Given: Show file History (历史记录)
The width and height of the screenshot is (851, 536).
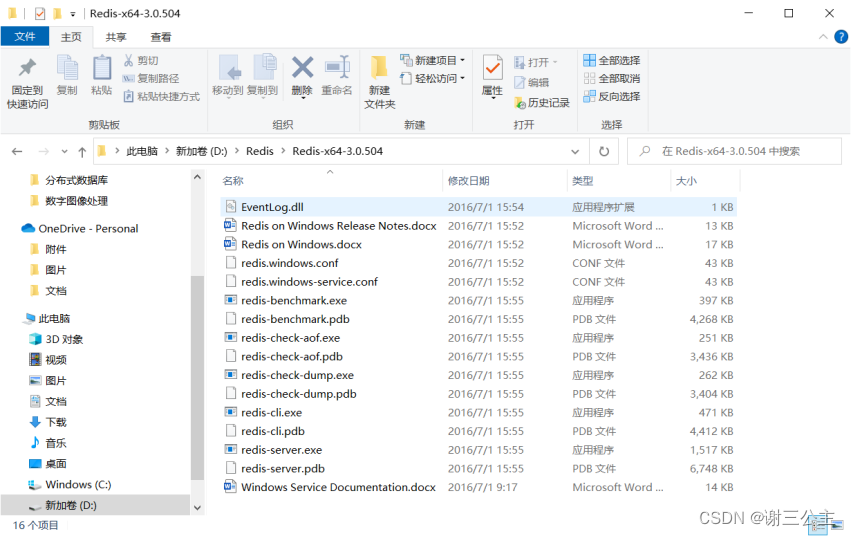Looking at the screenshot, I should coord(542,103).
